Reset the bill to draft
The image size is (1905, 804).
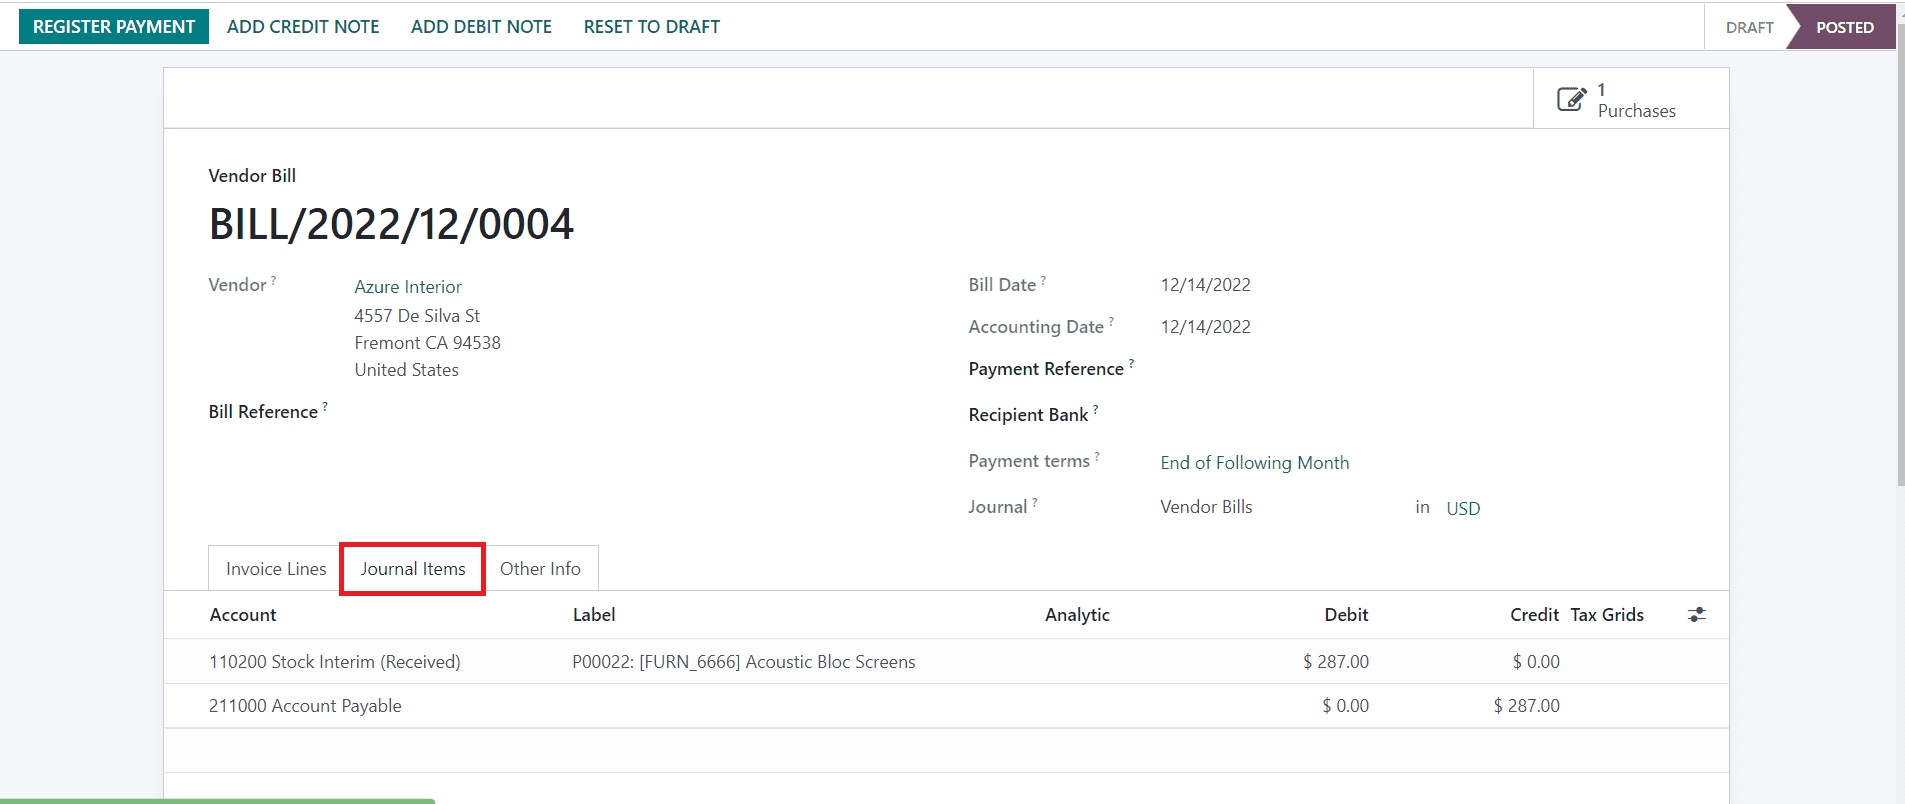(651, 27)
